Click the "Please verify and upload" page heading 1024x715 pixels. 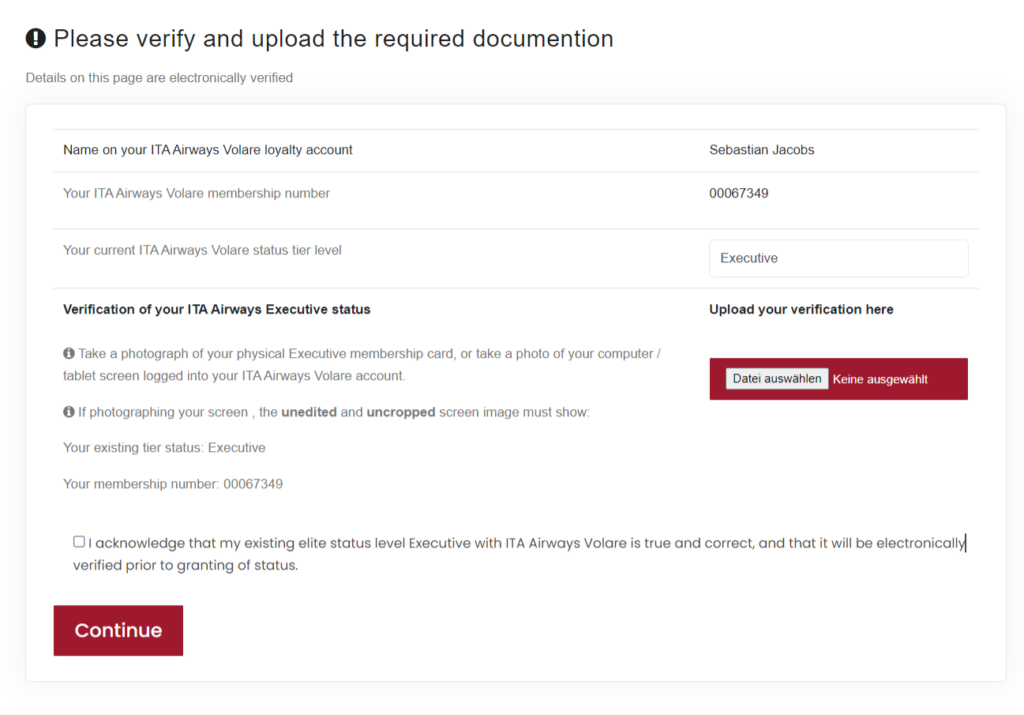click(333, 39)
